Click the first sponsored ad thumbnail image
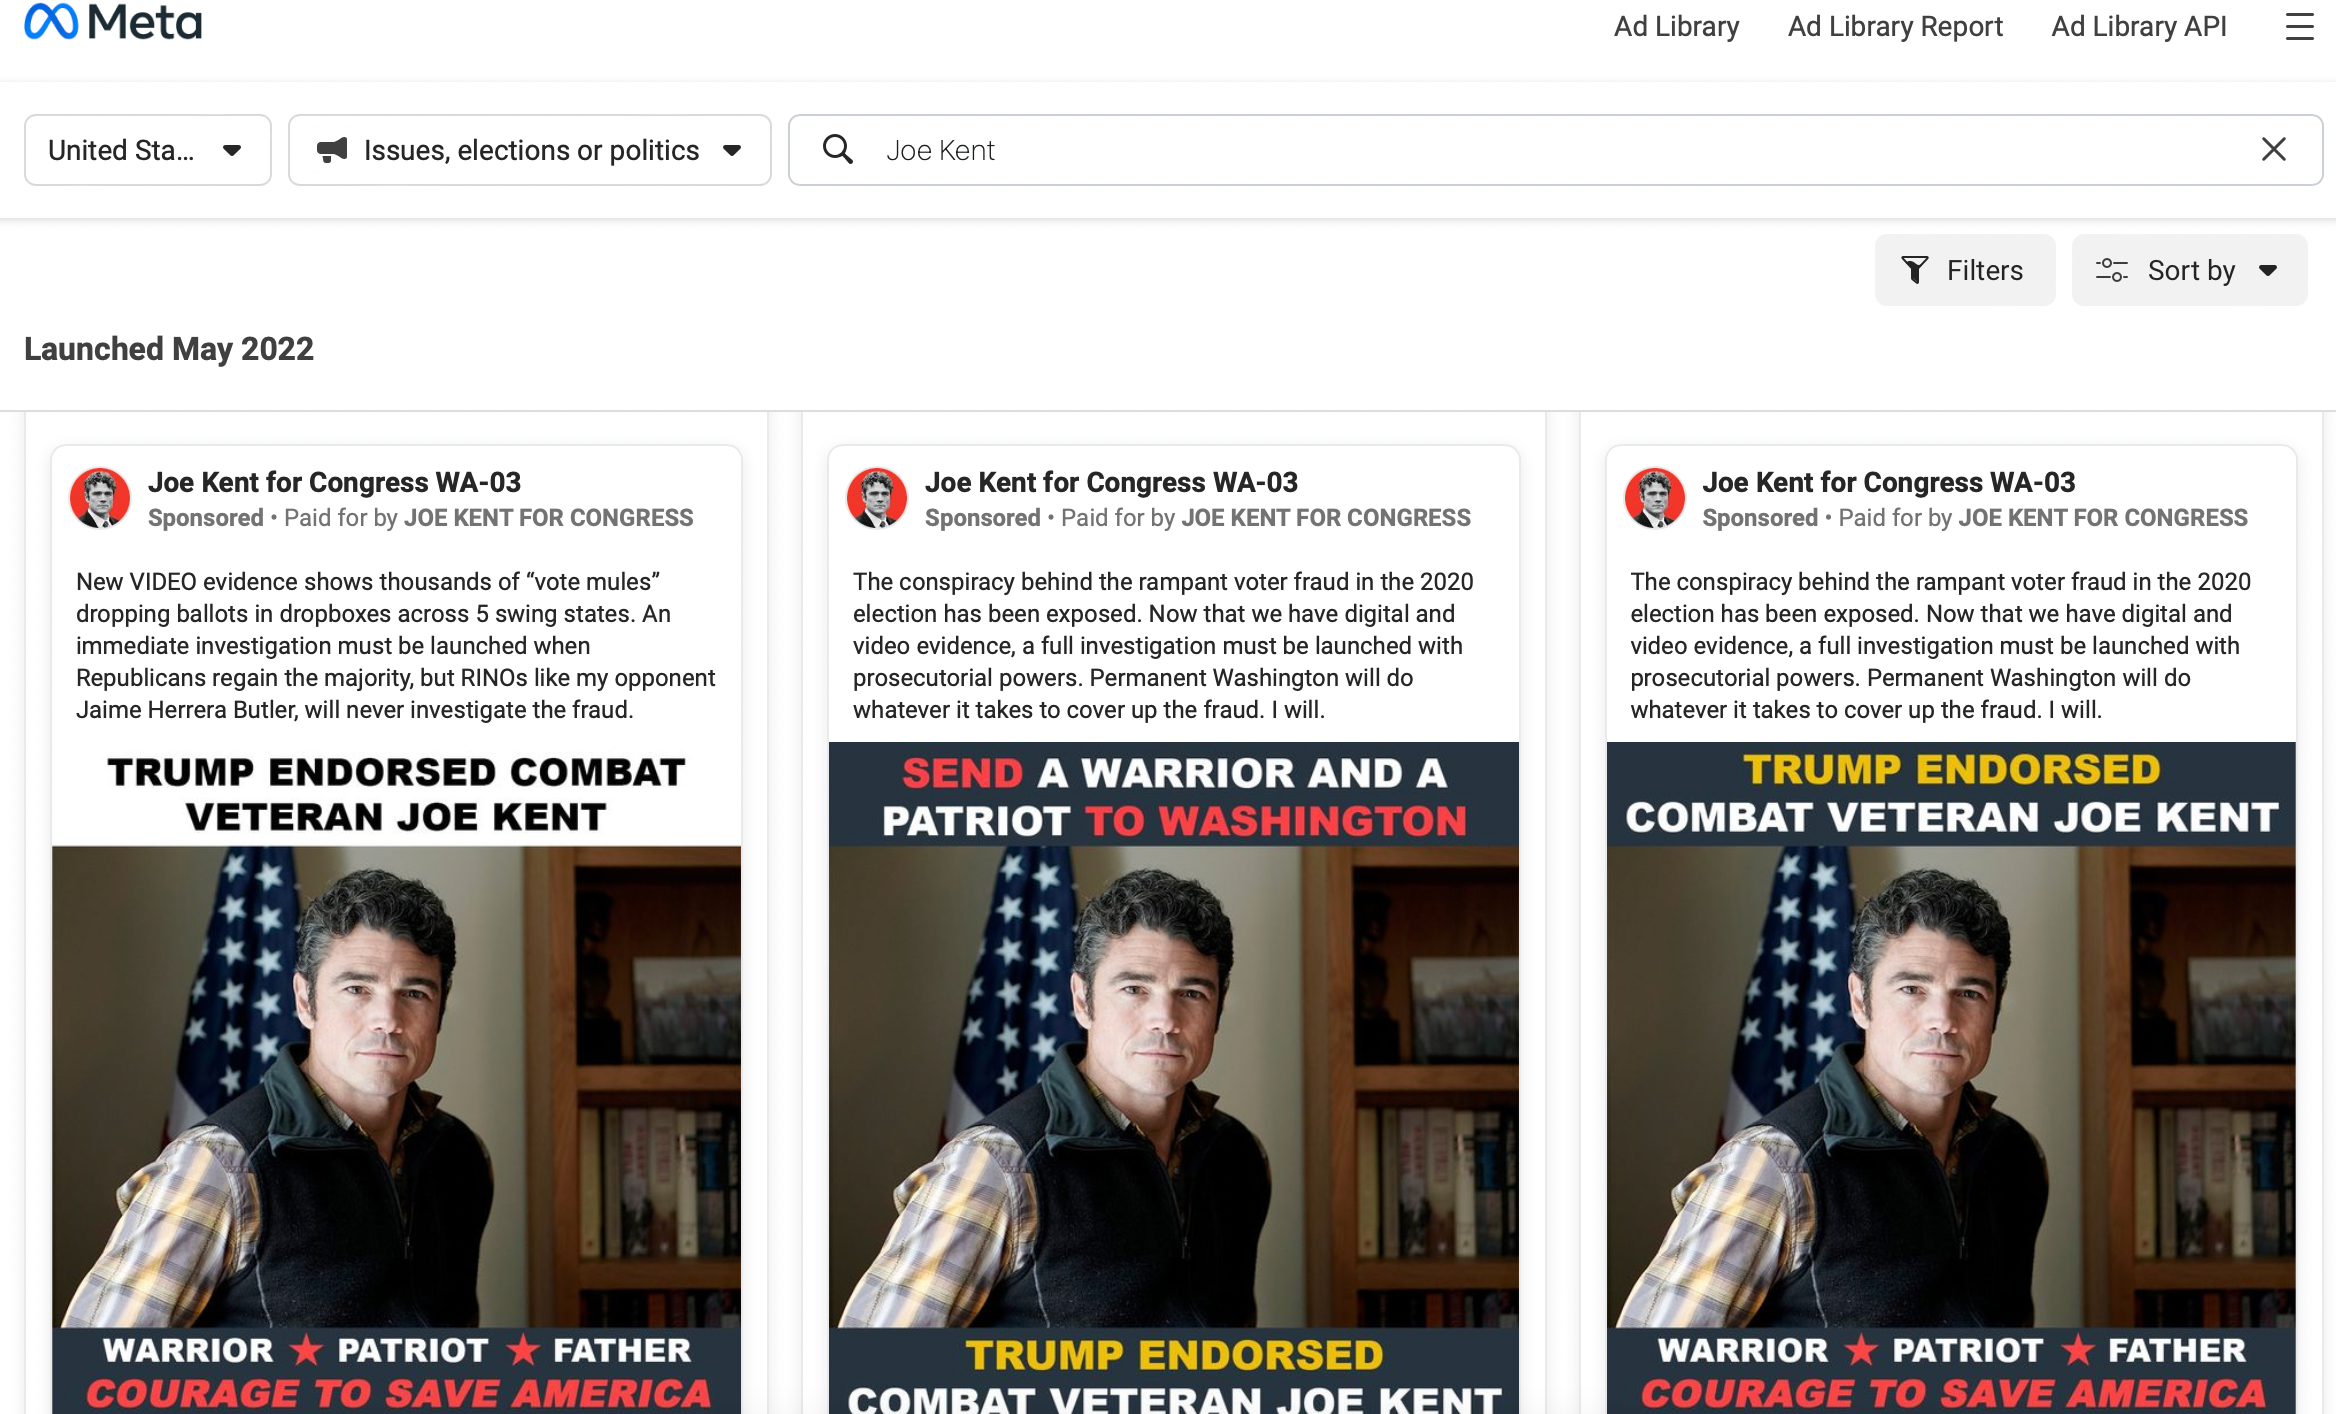The height and width of the screenshot is (1414, 2336). (395, 1083)
